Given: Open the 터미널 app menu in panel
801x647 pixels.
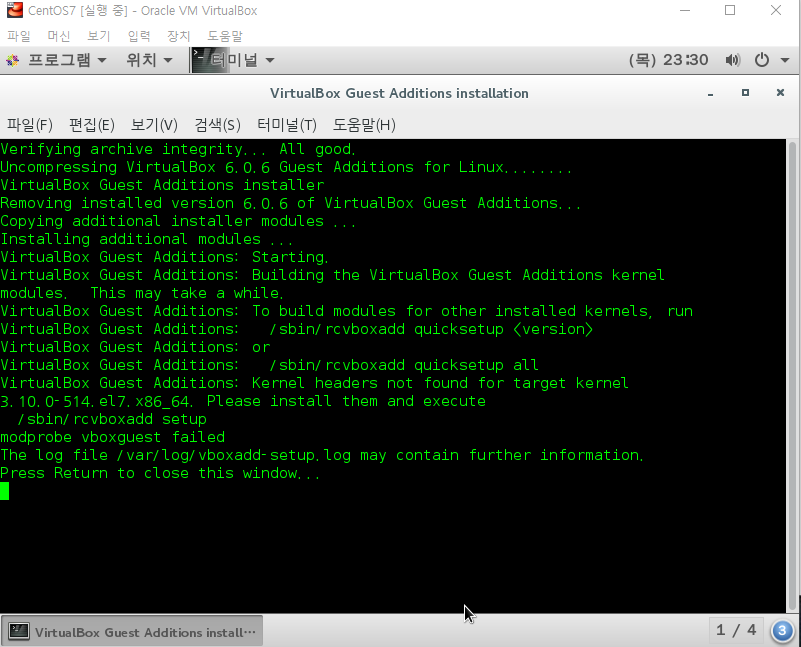Looking at the screenshot, I should tap(243, 60).
